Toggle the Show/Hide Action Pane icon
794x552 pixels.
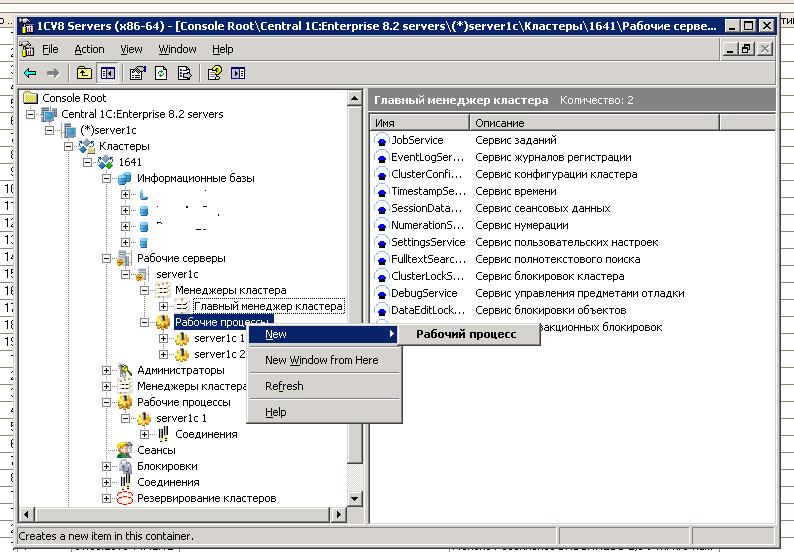pos(238,73)
